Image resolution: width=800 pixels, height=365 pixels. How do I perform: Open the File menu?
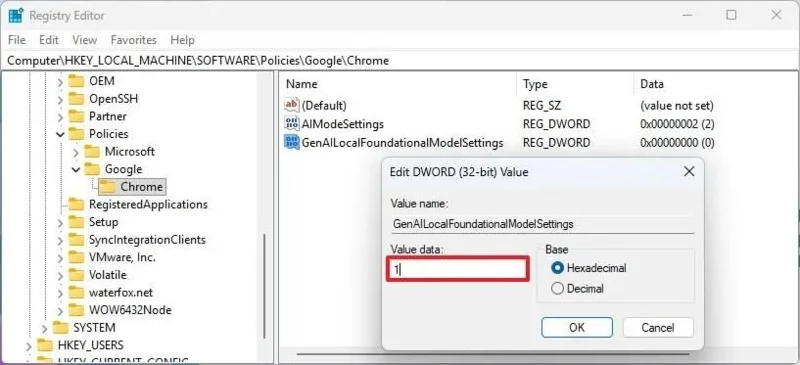click(17, 40)
